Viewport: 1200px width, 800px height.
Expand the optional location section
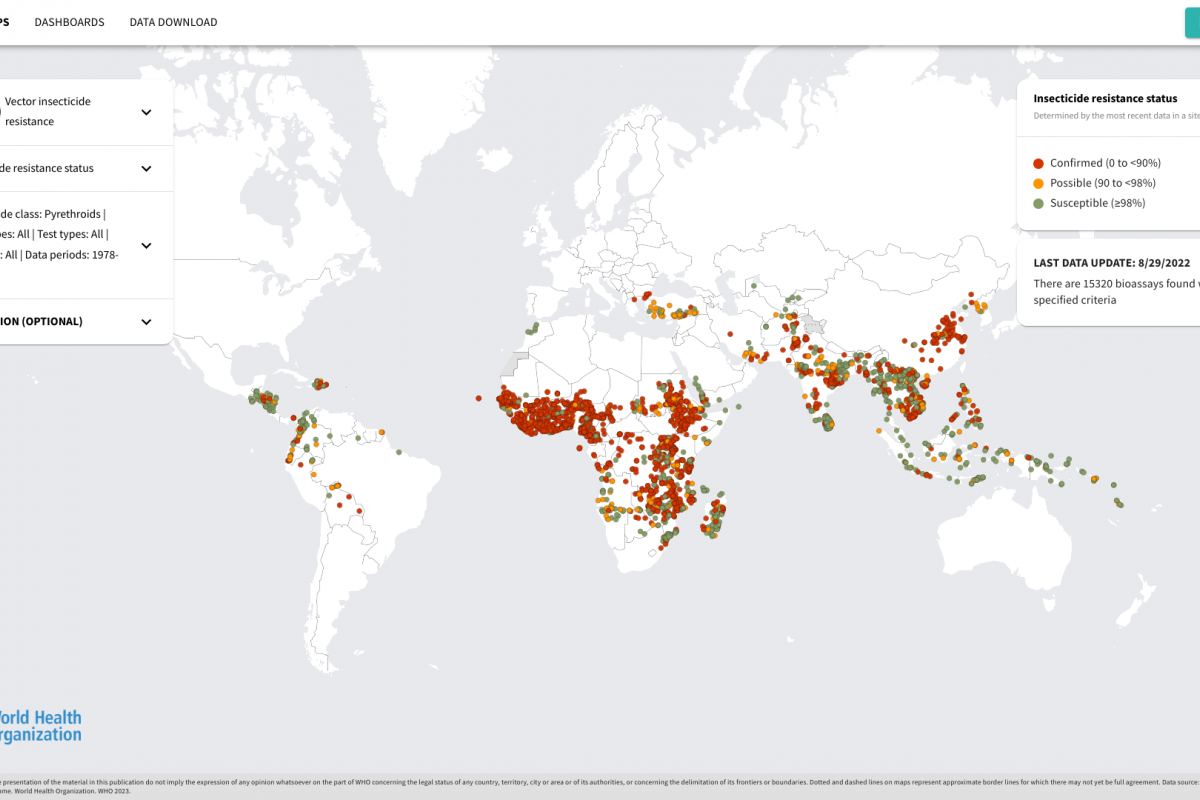(x=146, y=322)
